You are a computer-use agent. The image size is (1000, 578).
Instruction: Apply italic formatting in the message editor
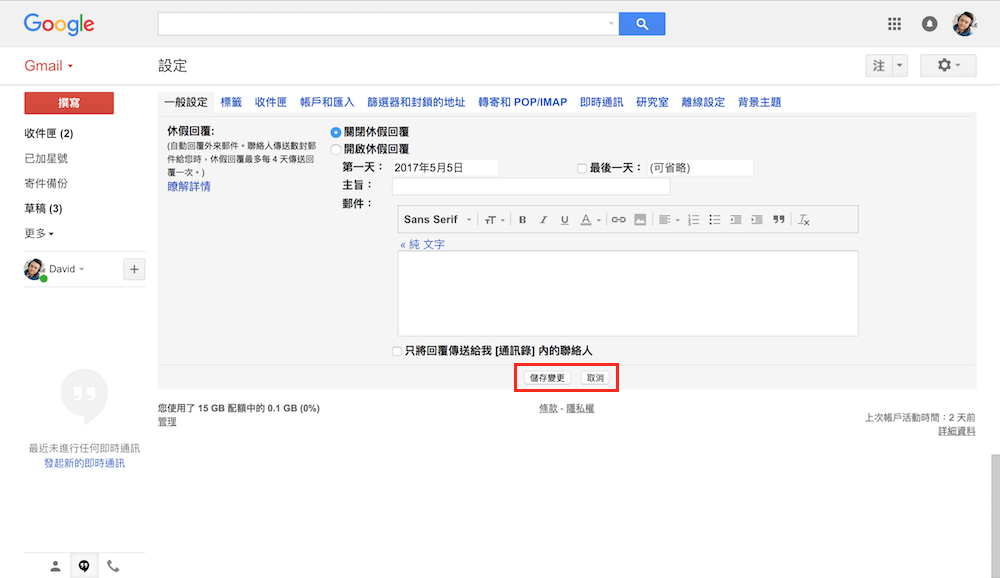(544, 220)
